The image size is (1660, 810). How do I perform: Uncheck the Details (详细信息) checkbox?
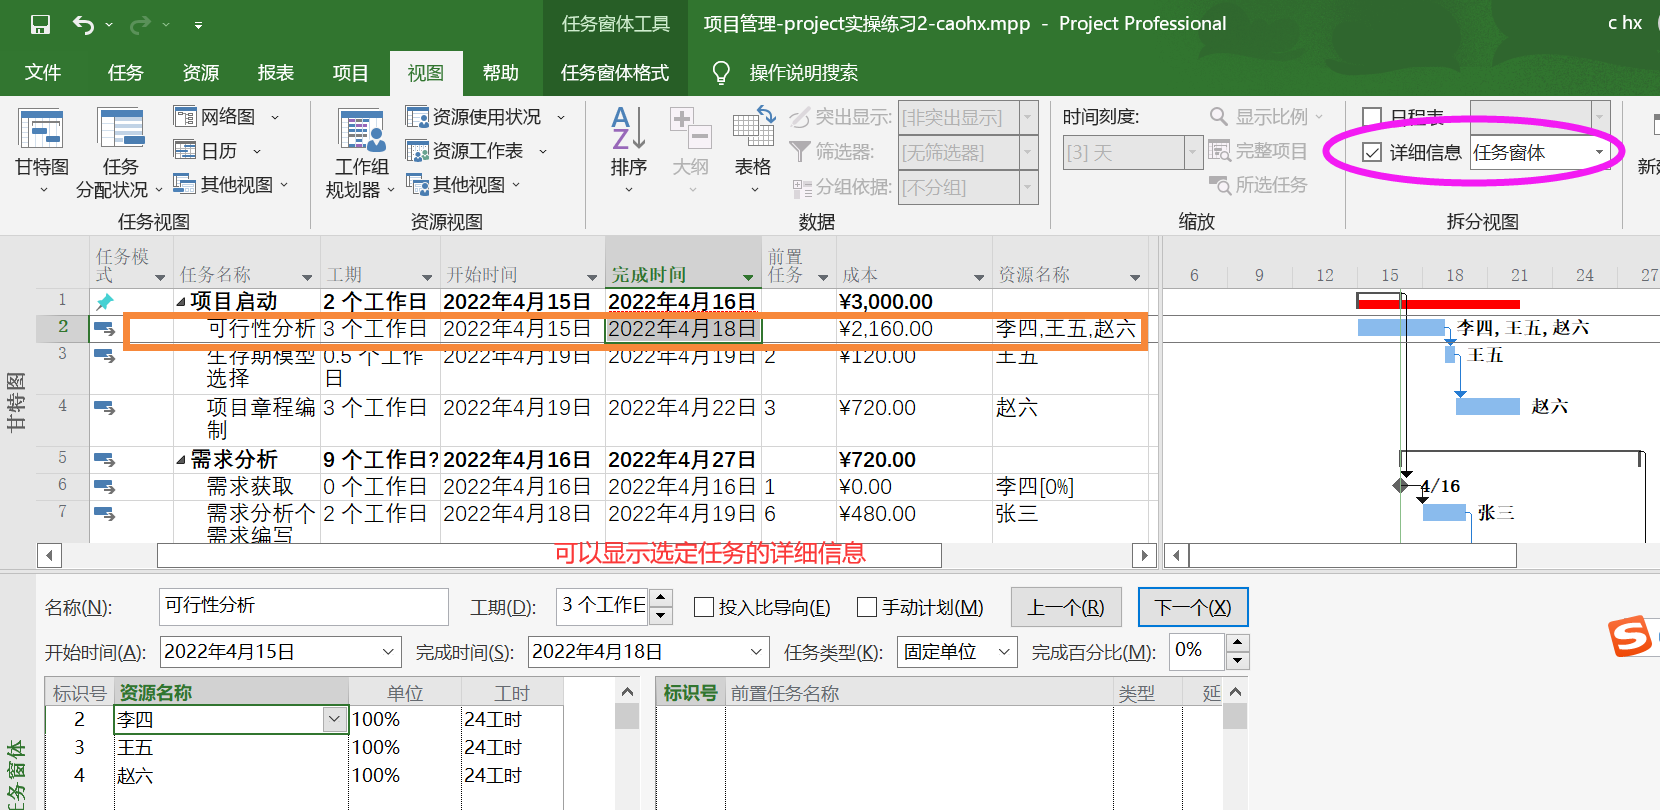[1373, 152]
